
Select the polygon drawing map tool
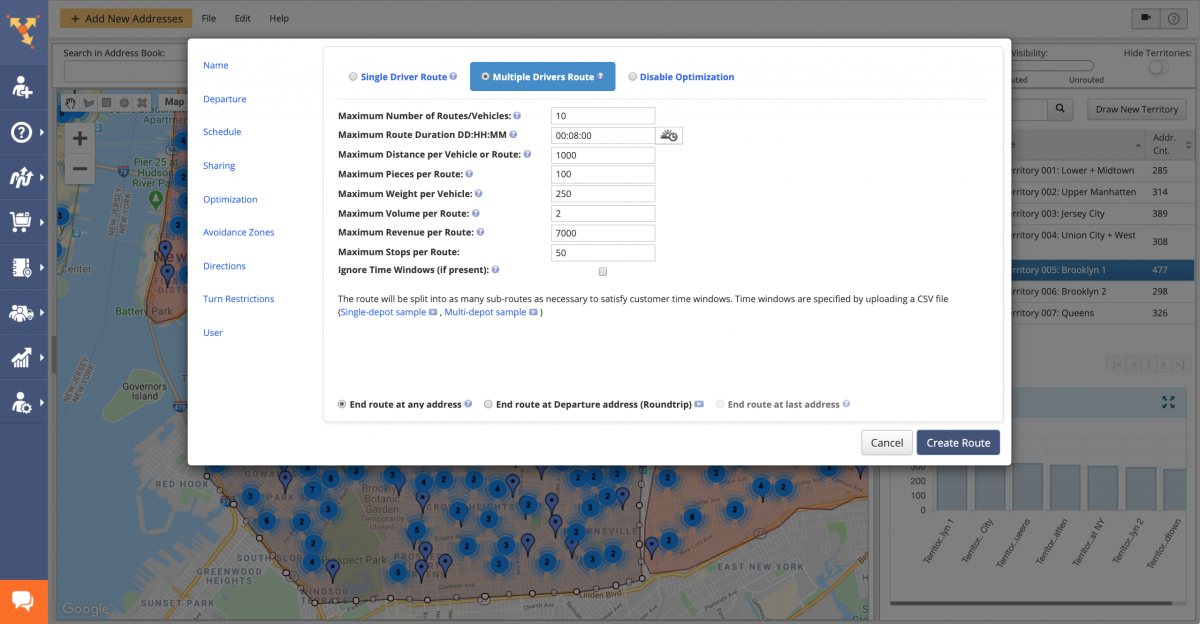click(x=89, y=102)
